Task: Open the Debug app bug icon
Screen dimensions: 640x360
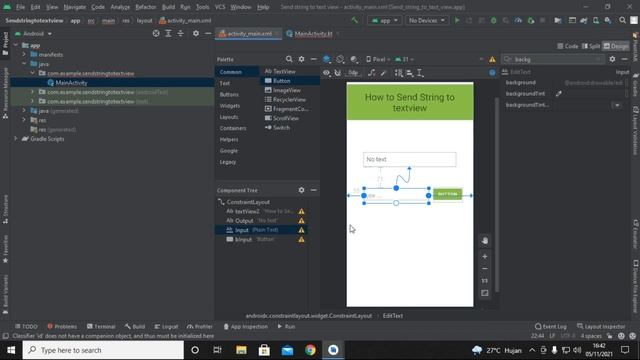Action: 493,20
